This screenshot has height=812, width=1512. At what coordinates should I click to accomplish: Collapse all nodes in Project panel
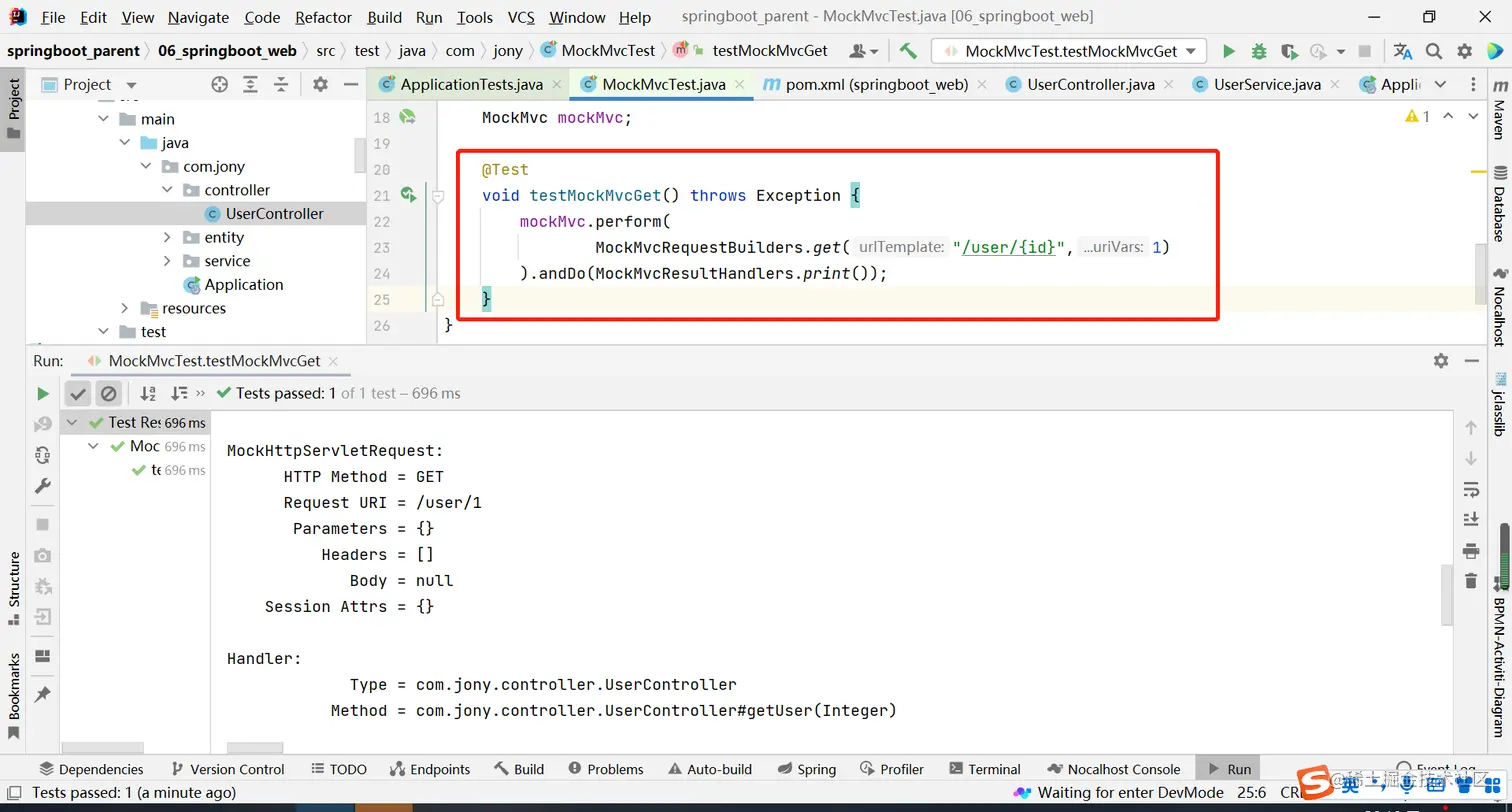coord(281,85)
